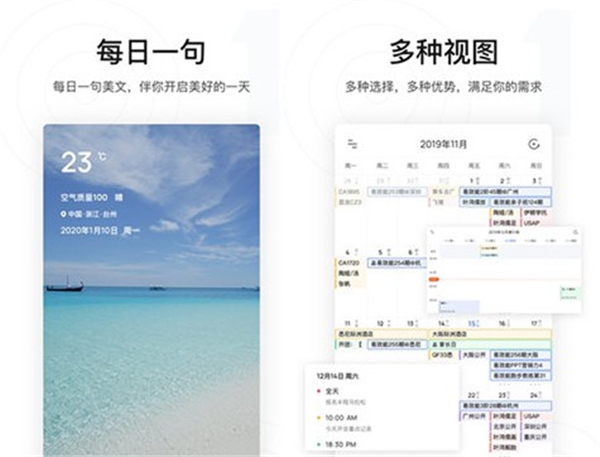The image size is (600, 457).
Task: Select November 14 in the month grid
Action: point(443,323)
